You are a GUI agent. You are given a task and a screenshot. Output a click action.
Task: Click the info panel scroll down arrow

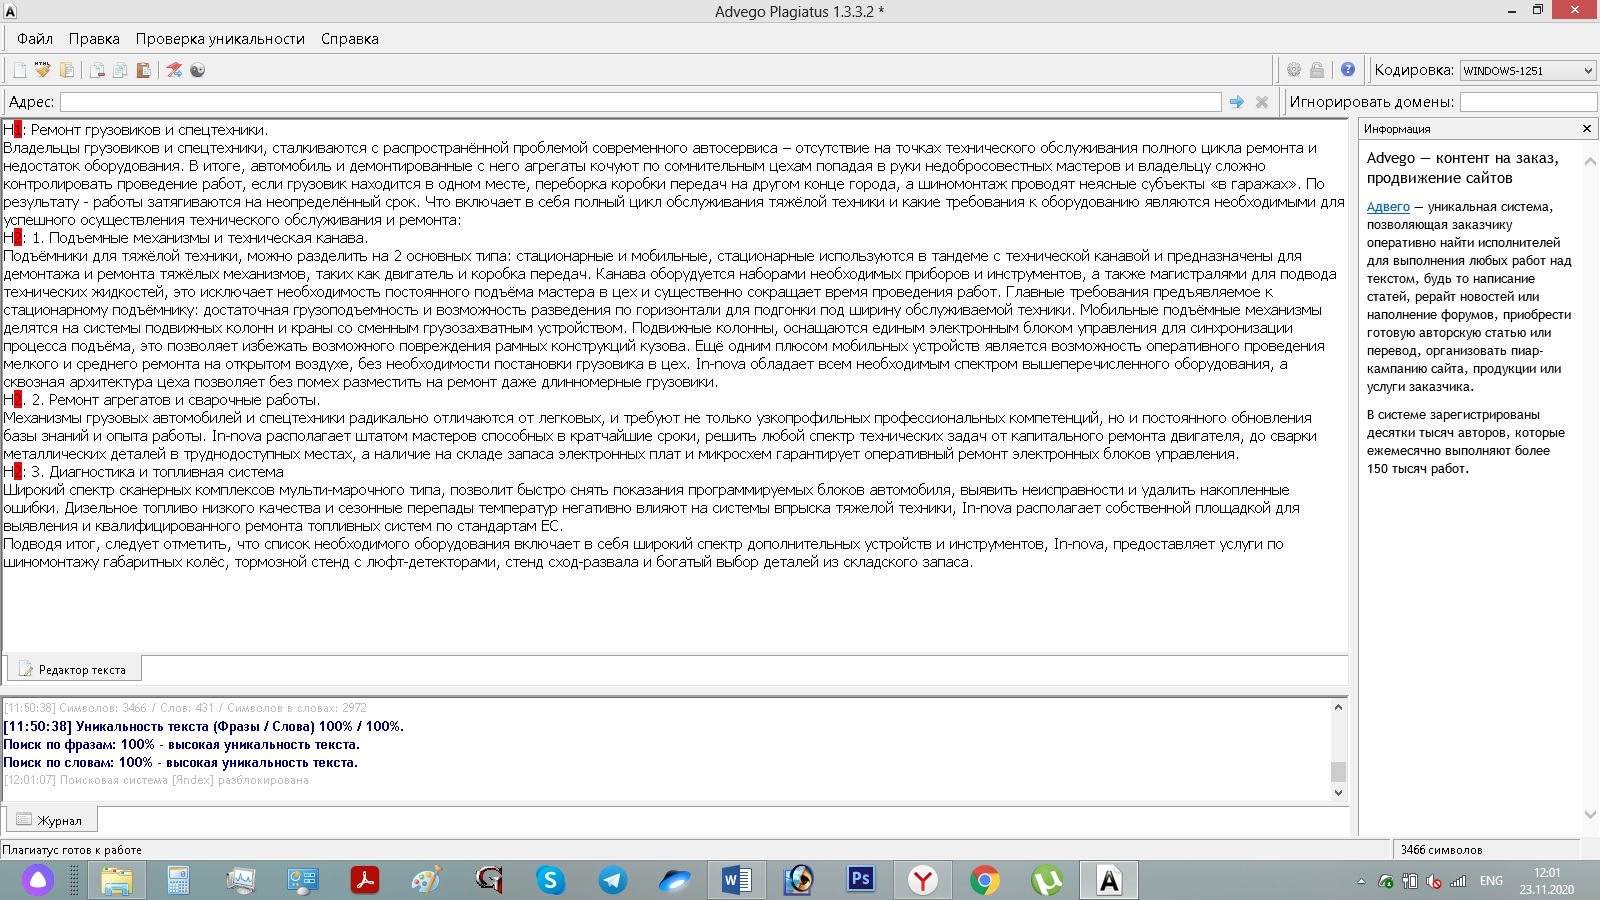pos(1590,815)
